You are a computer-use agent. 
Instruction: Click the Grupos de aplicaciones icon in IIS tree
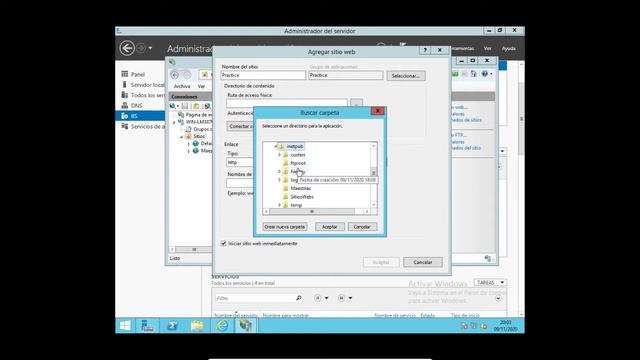coord(188,129)
